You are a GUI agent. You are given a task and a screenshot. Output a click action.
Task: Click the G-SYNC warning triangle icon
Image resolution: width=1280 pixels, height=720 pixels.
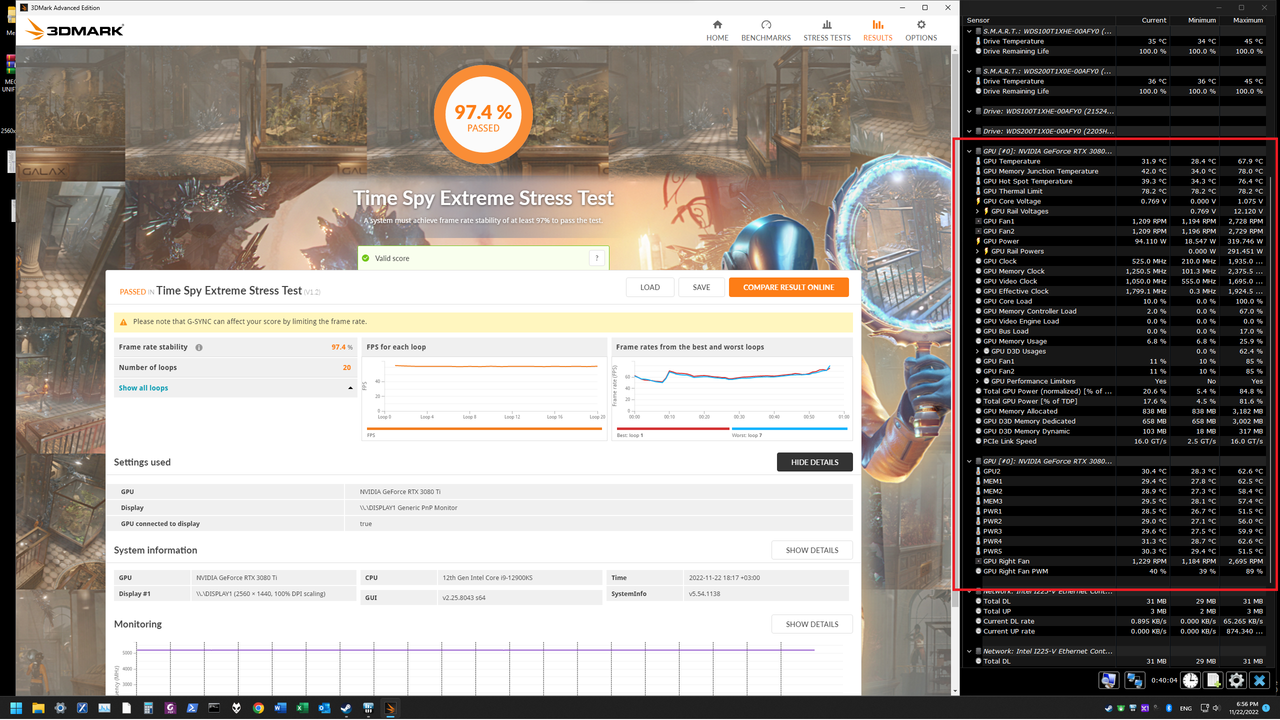pyautogui.click(x=124, y=322)
